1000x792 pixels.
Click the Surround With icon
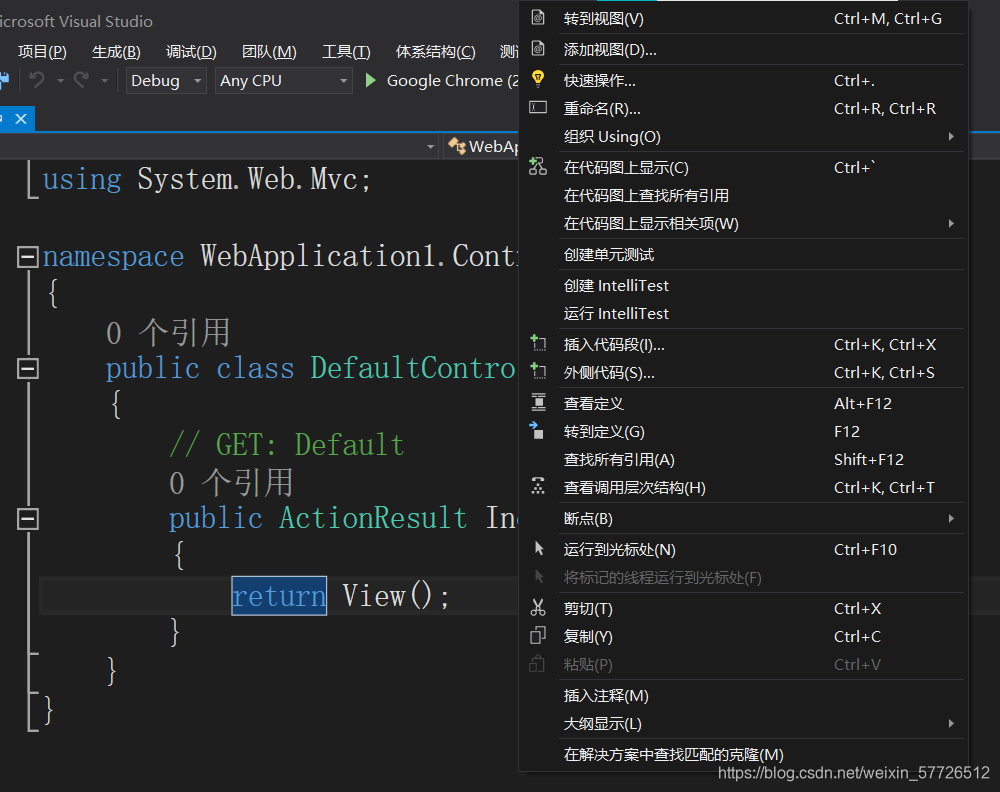pyautogui.click(x=538, y=372)
